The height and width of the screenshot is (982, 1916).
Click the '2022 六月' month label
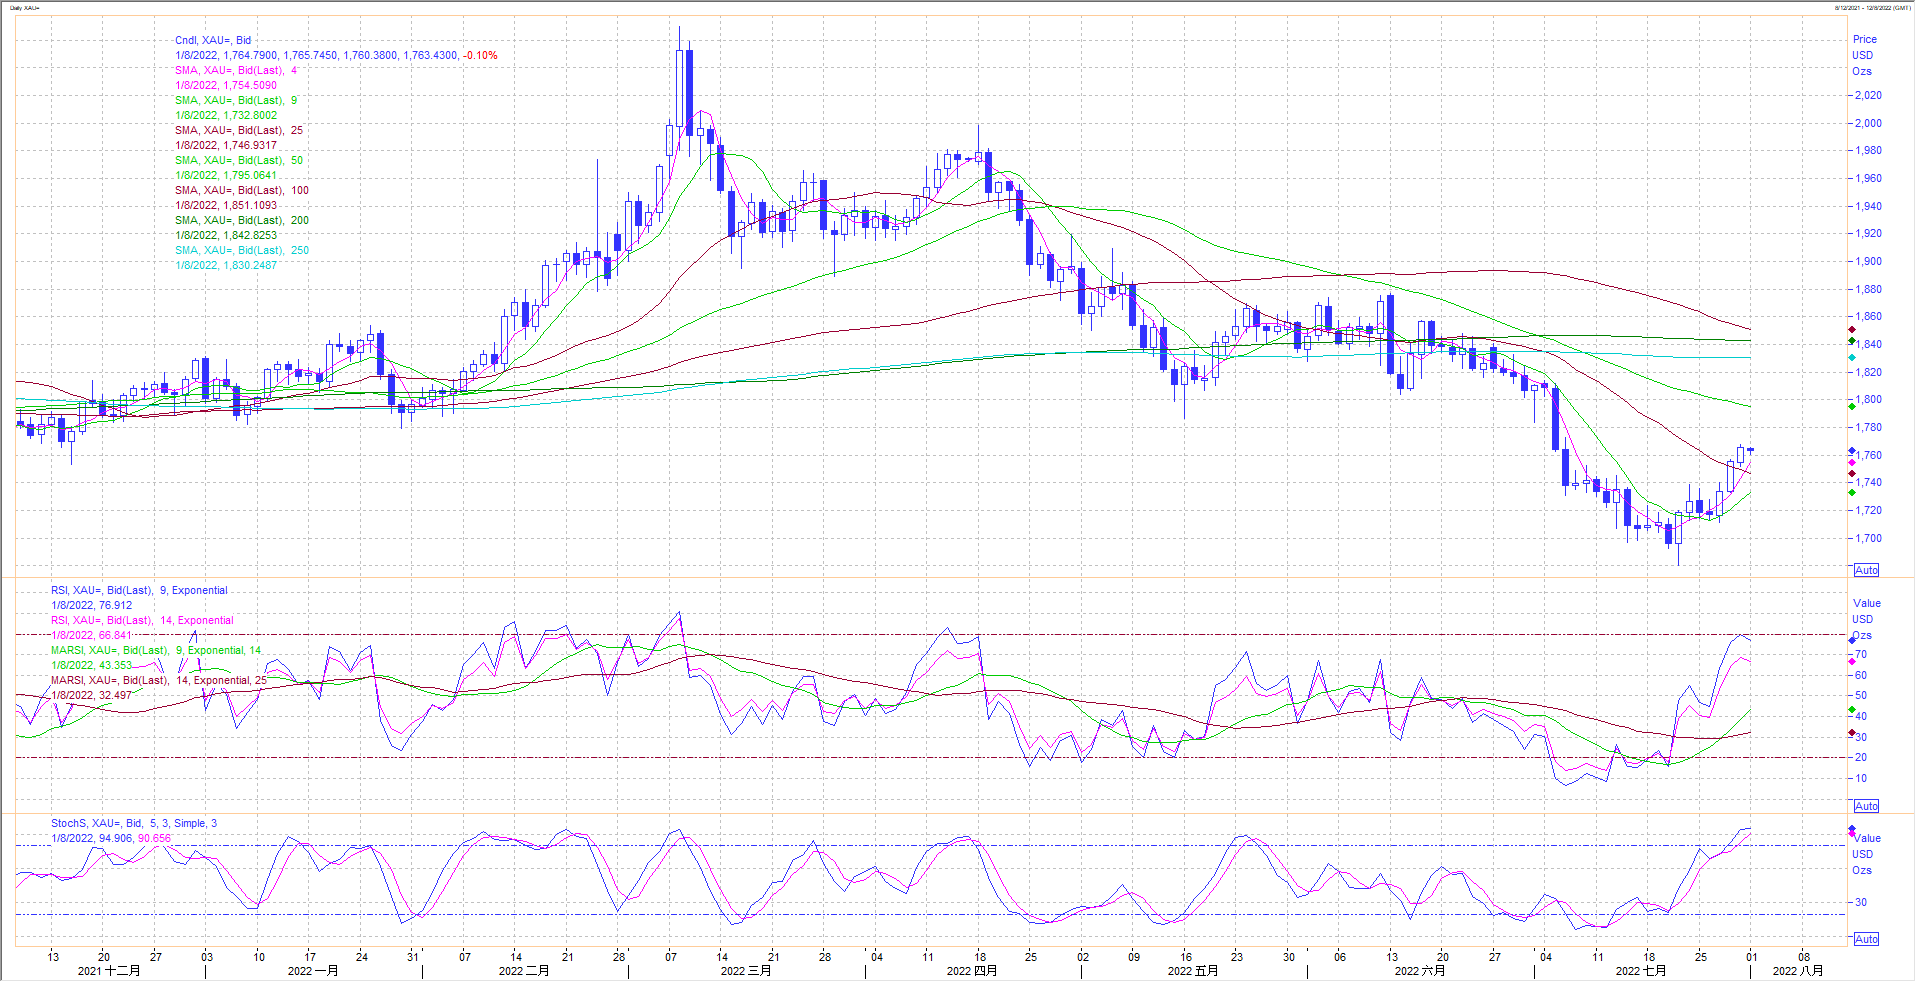tap(1420, 971)
